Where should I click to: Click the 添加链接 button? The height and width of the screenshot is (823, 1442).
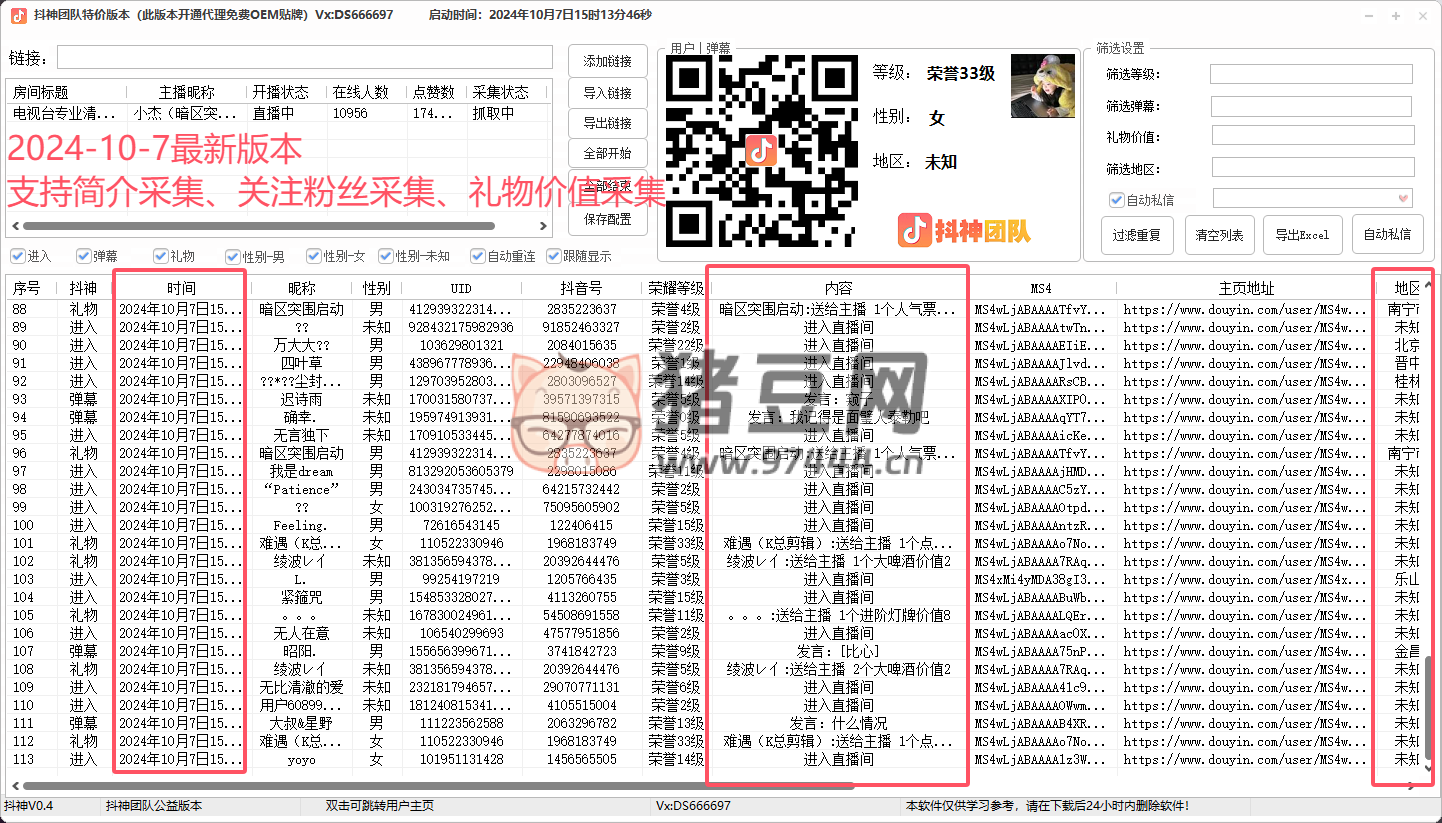[607, 61]
